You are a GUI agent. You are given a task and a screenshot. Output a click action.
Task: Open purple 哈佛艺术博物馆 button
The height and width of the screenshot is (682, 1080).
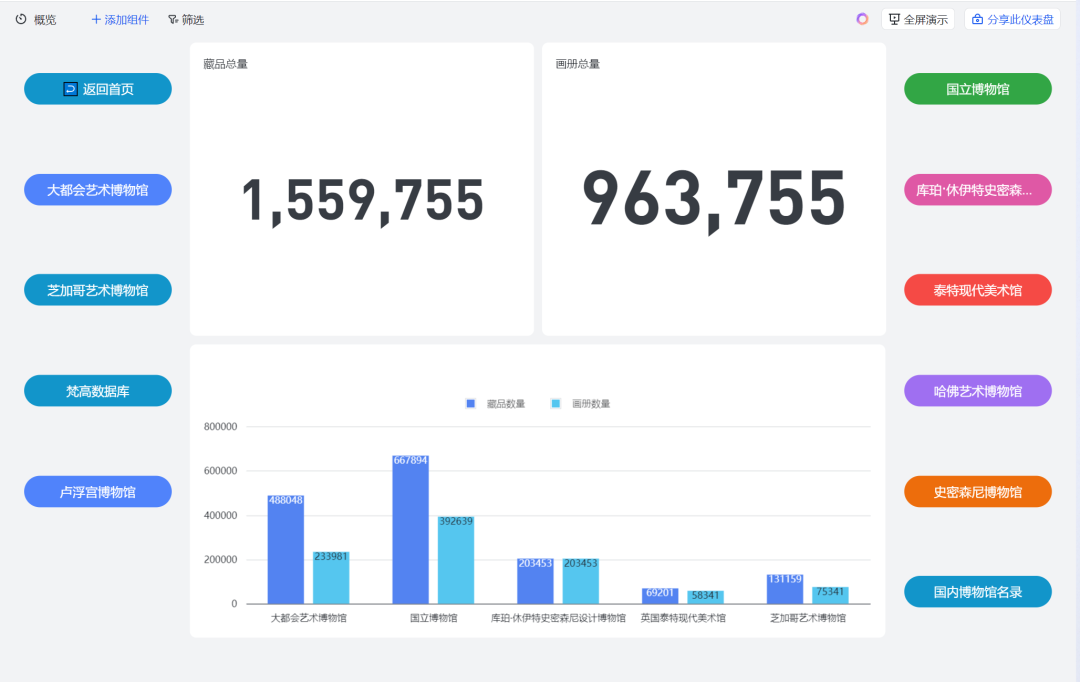(x=977, y=391)
